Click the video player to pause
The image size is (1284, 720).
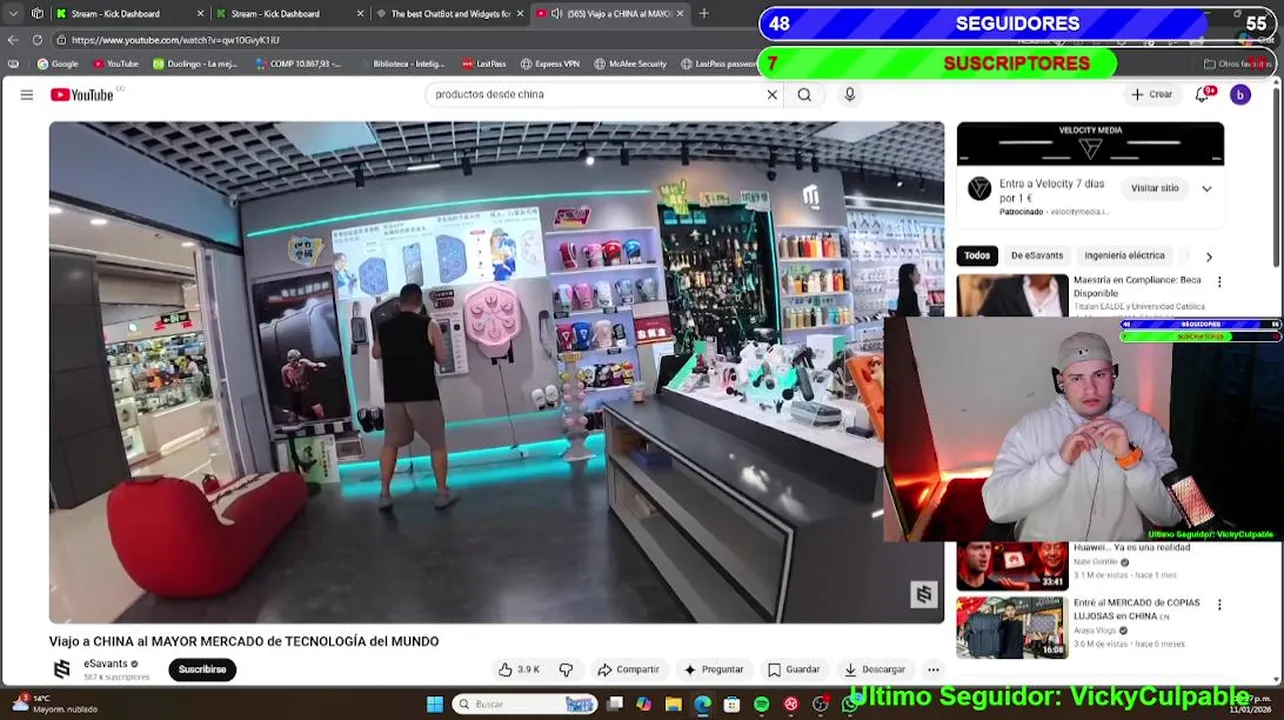496,372
